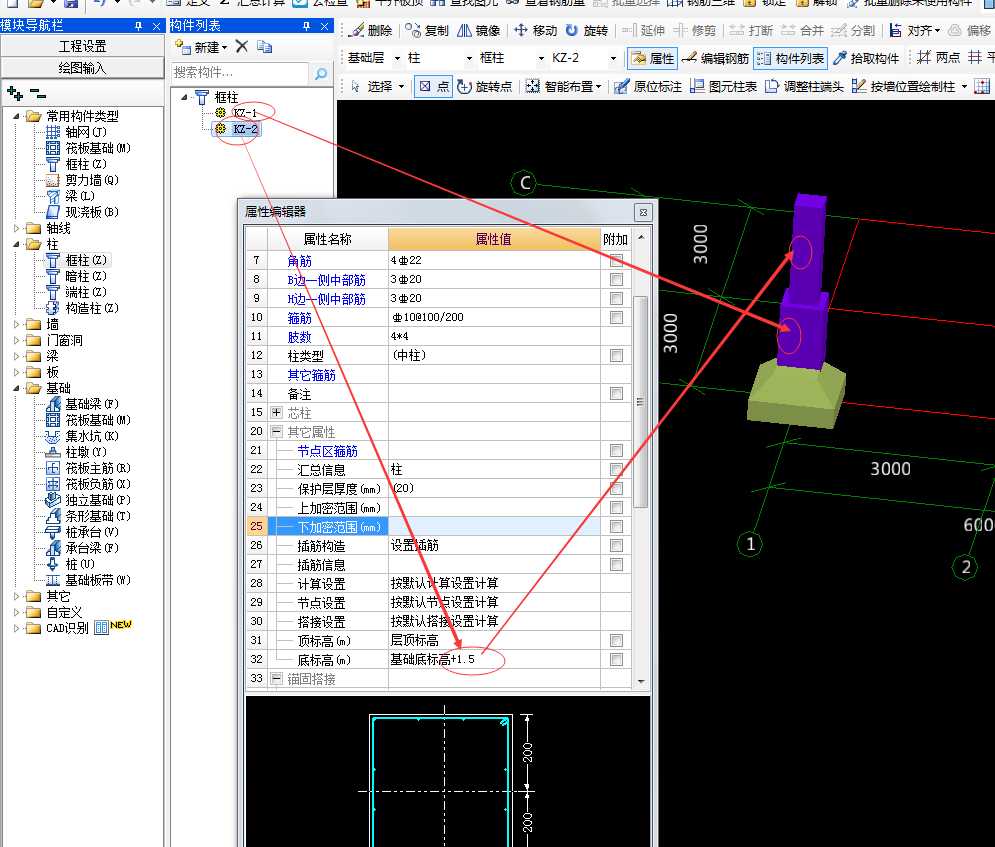Select the 旋转点 rotate point tool
This screenshot has width=995, height=847.
coord(485,86)
